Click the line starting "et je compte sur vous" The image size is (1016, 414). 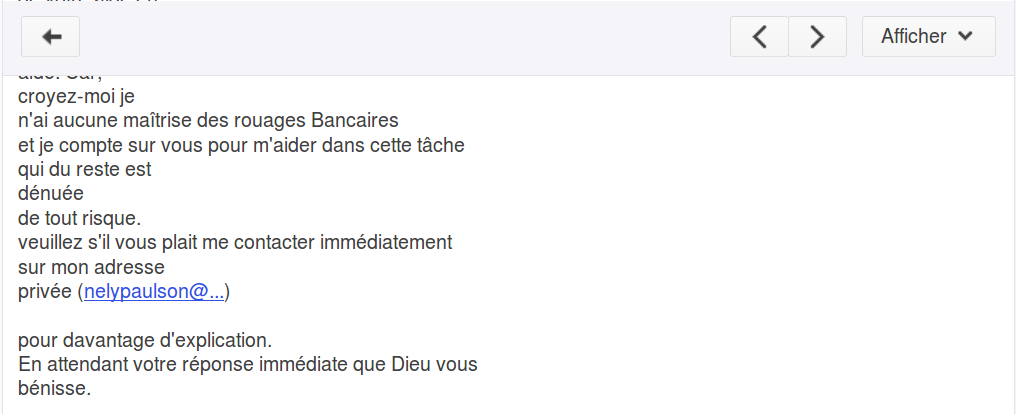click(240, 145)
